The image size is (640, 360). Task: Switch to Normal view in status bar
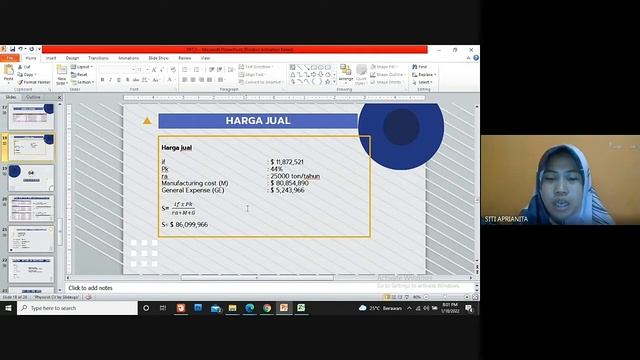point(387,297)
